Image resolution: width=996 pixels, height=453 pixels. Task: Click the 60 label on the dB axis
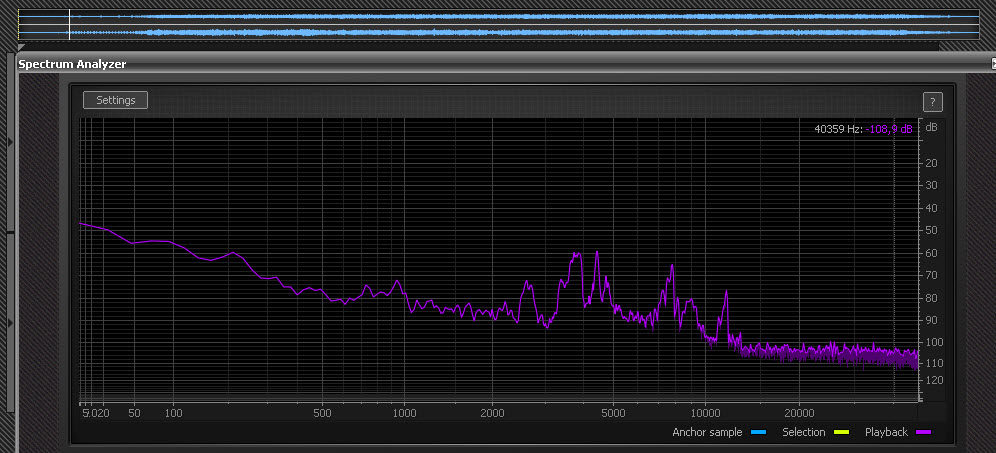pos(931,254)
